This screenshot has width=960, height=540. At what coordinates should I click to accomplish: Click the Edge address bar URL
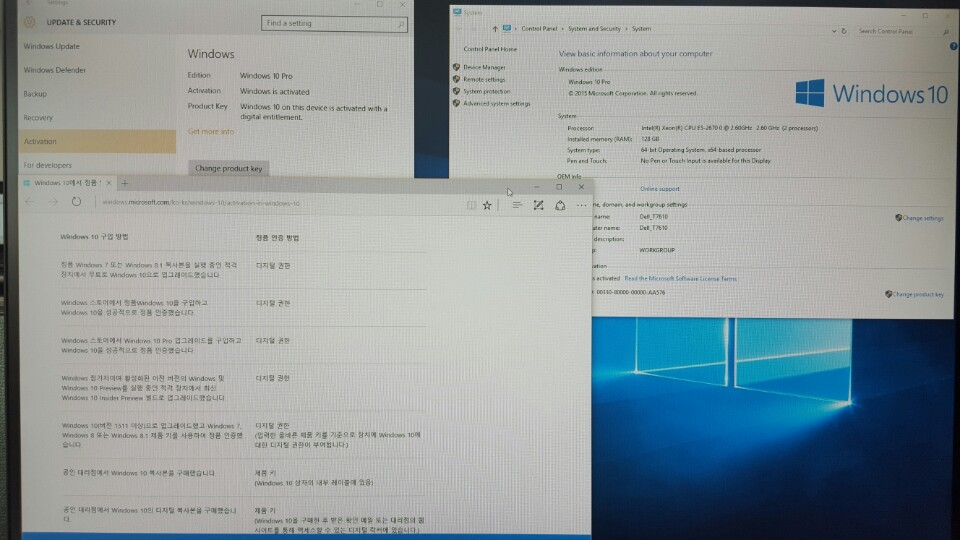(x=201, y=203)
